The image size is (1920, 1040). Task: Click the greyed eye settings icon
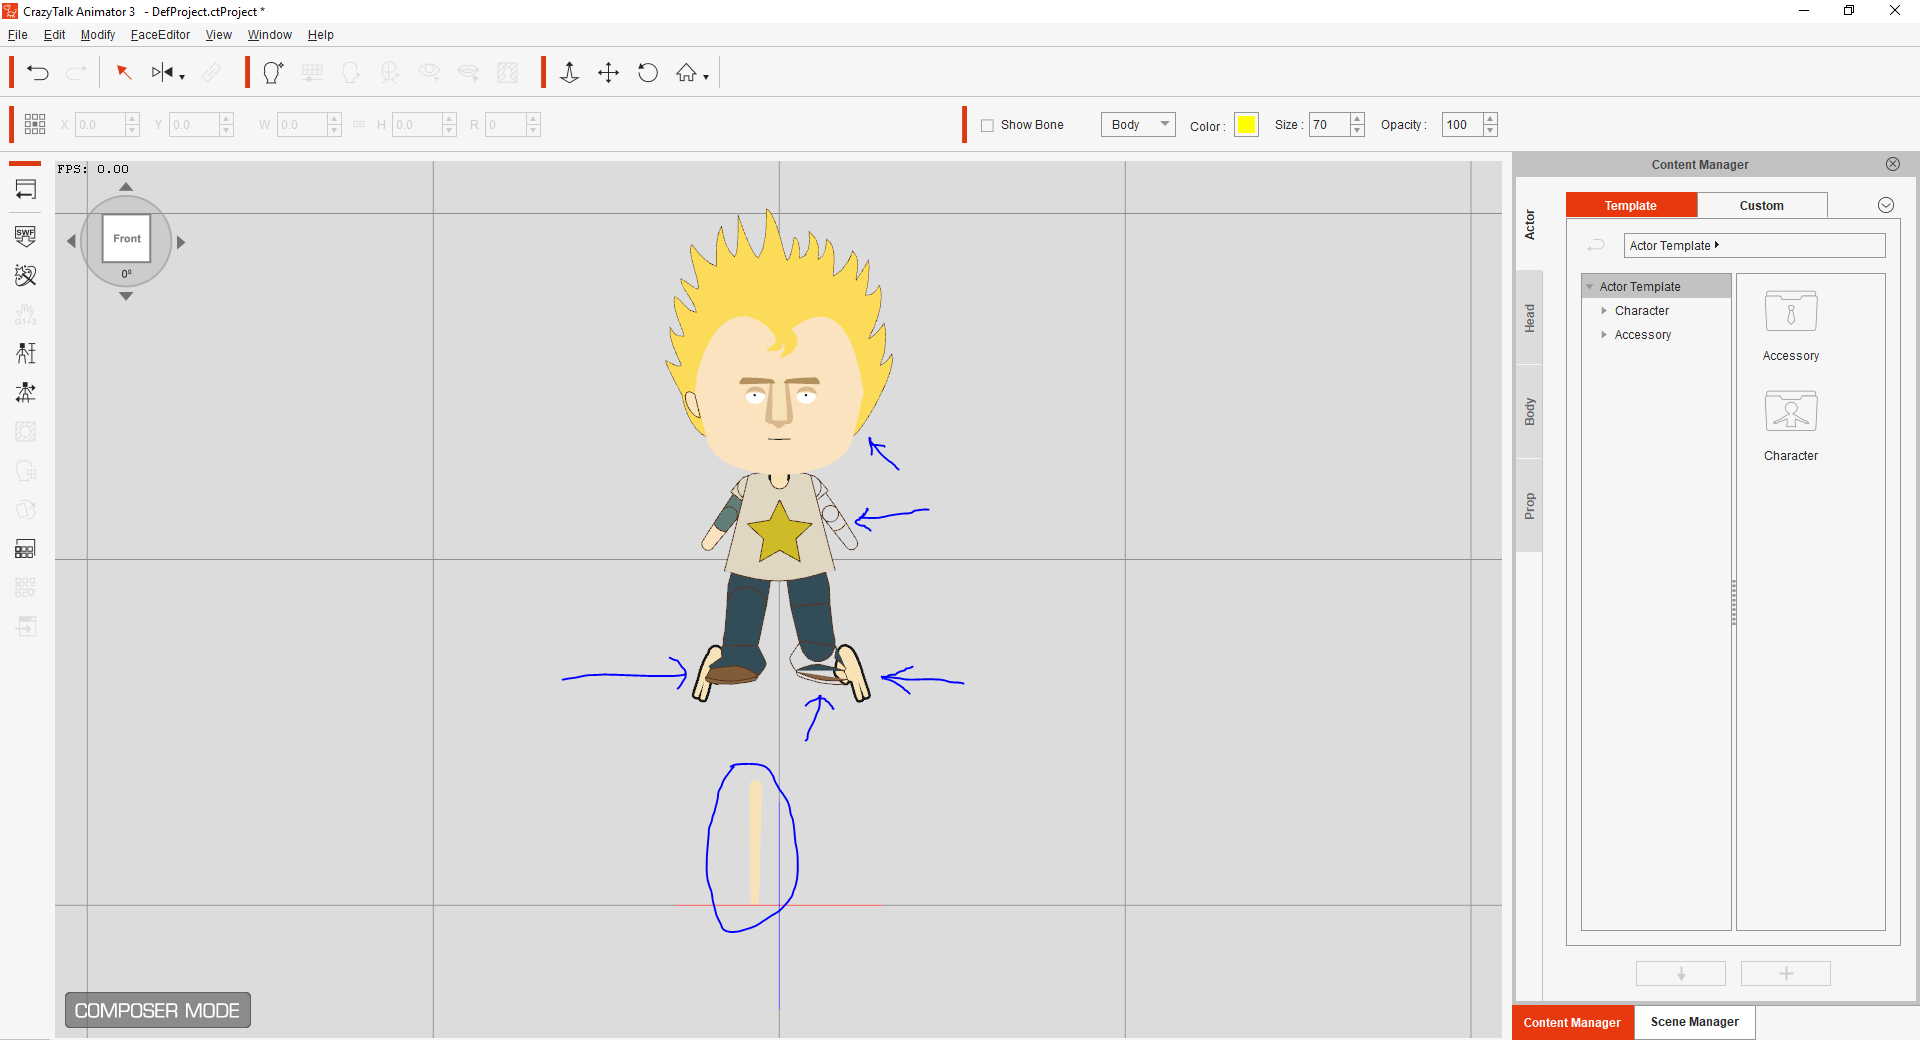429,73
